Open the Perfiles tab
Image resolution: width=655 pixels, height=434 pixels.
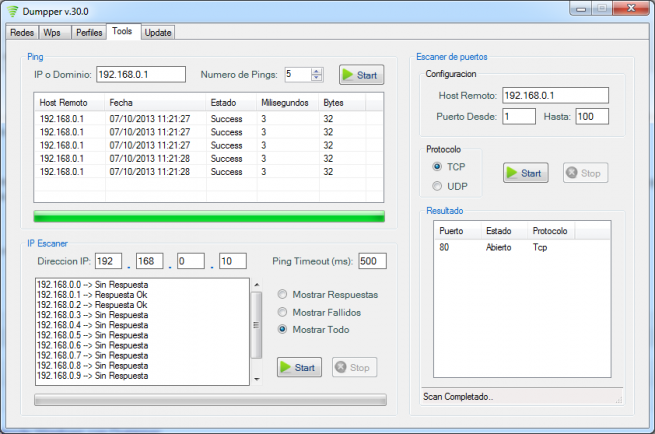pos(88,32)
